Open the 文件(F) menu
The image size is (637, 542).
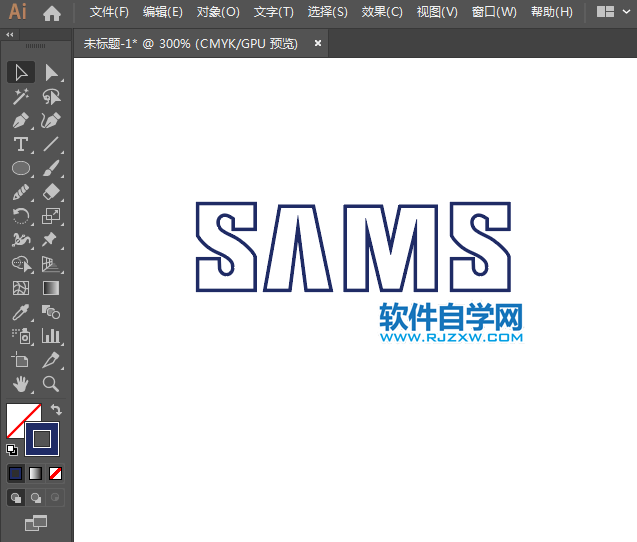109,12
